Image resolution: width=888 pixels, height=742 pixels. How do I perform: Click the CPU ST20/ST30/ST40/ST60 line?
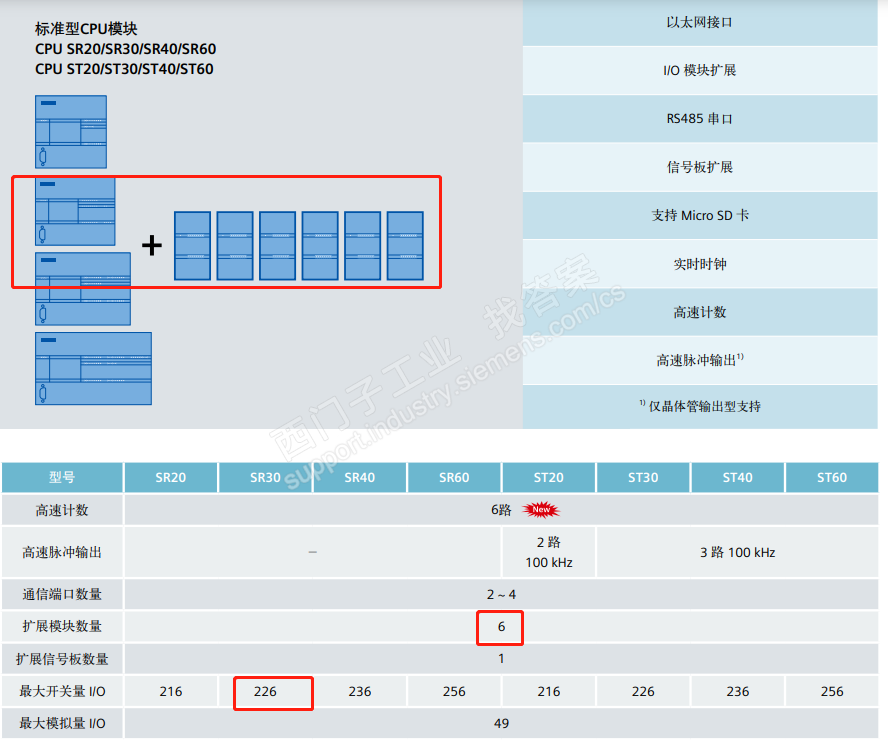point(124,69)
